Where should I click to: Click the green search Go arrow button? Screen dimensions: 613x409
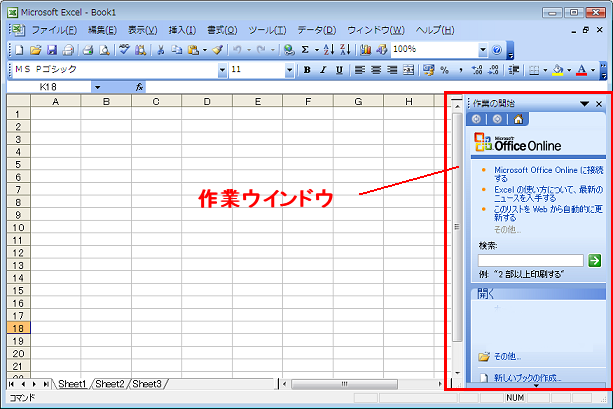(595, 260)
